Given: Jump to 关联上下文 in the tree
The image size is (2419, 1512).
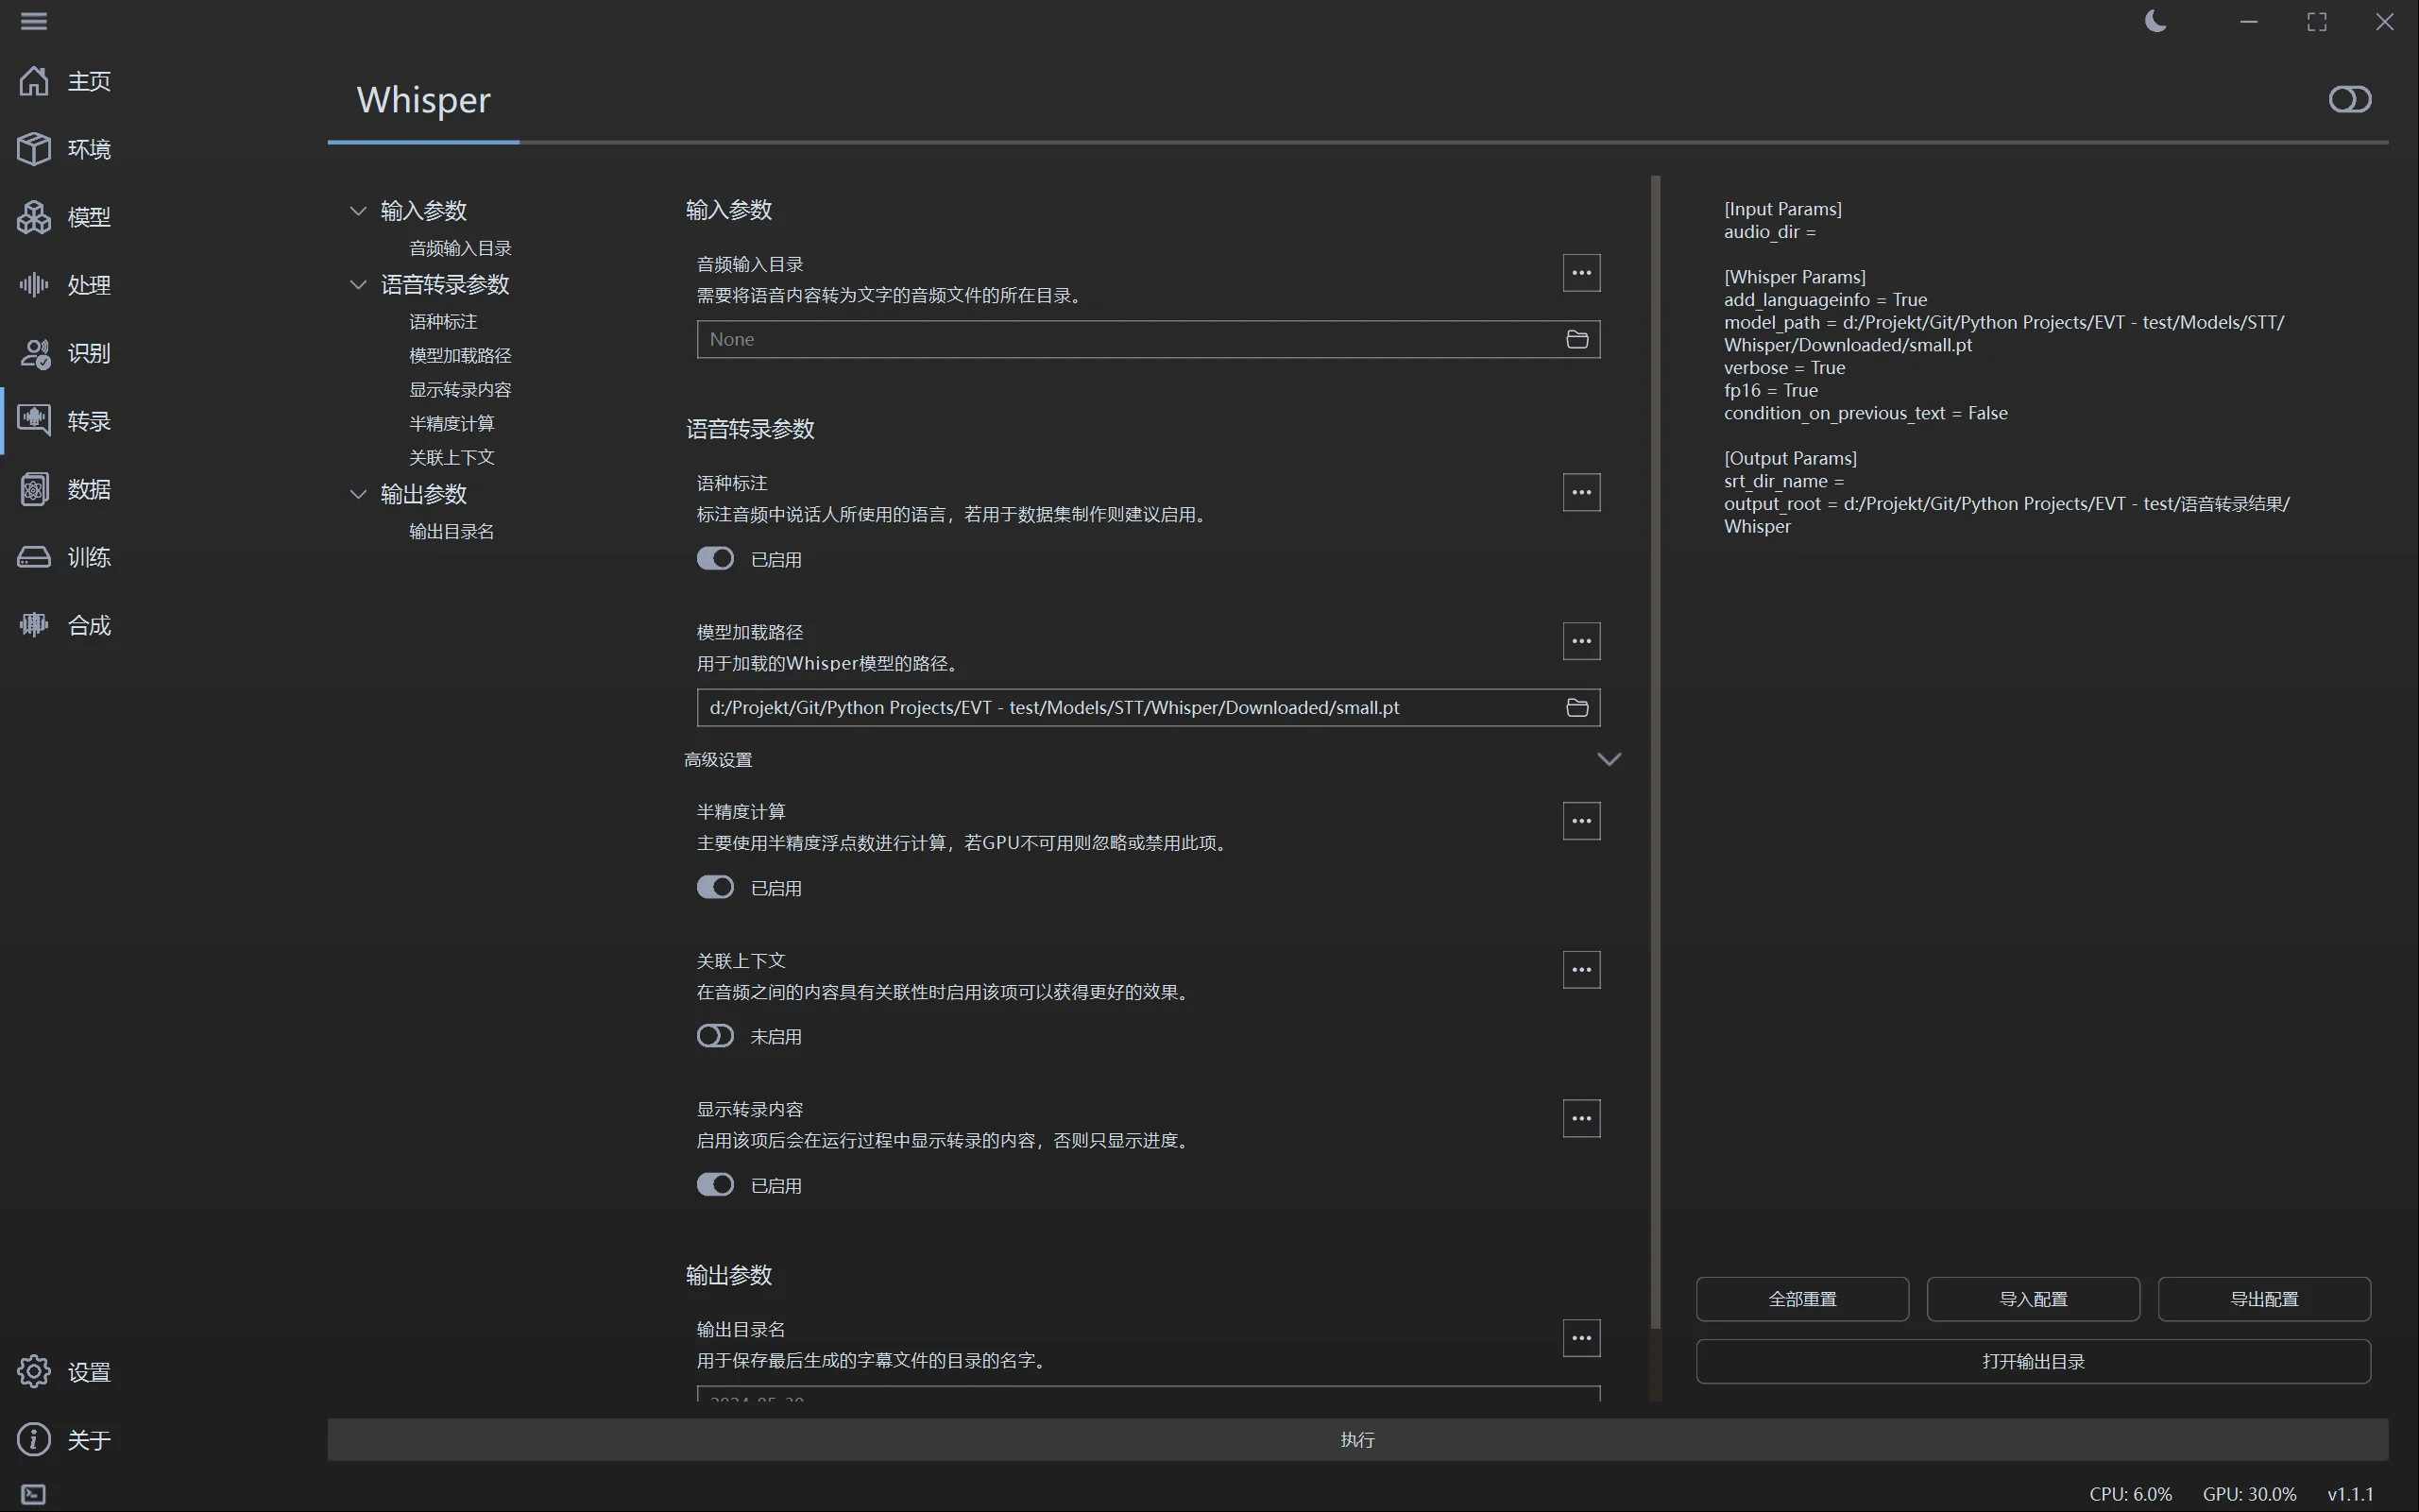Looking at the screenshot, I should 452,458.
